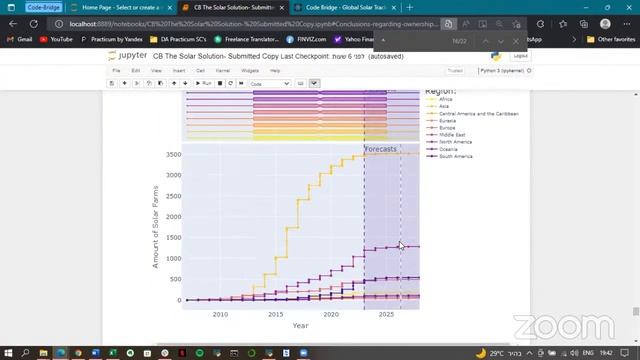
Task: Switch to Home Page browser tab
Action: [121, 7]
